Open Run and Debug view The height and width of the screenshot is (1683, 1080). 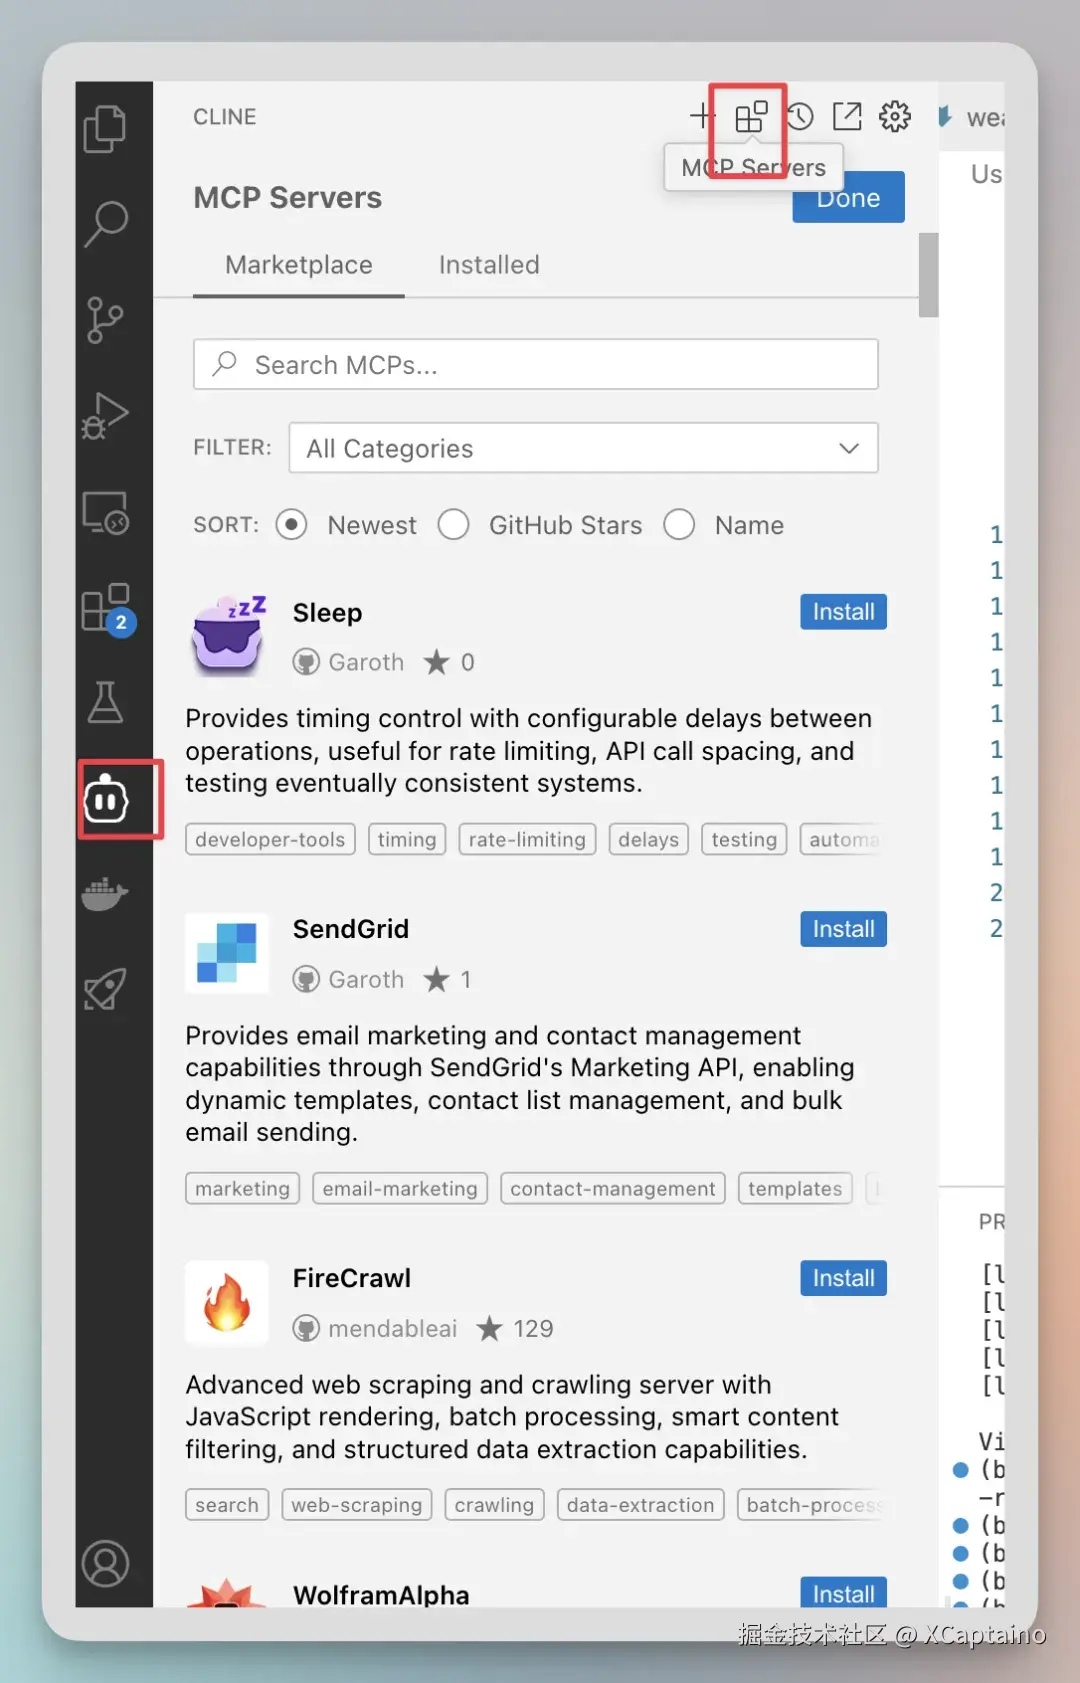[x=105, y=416]
